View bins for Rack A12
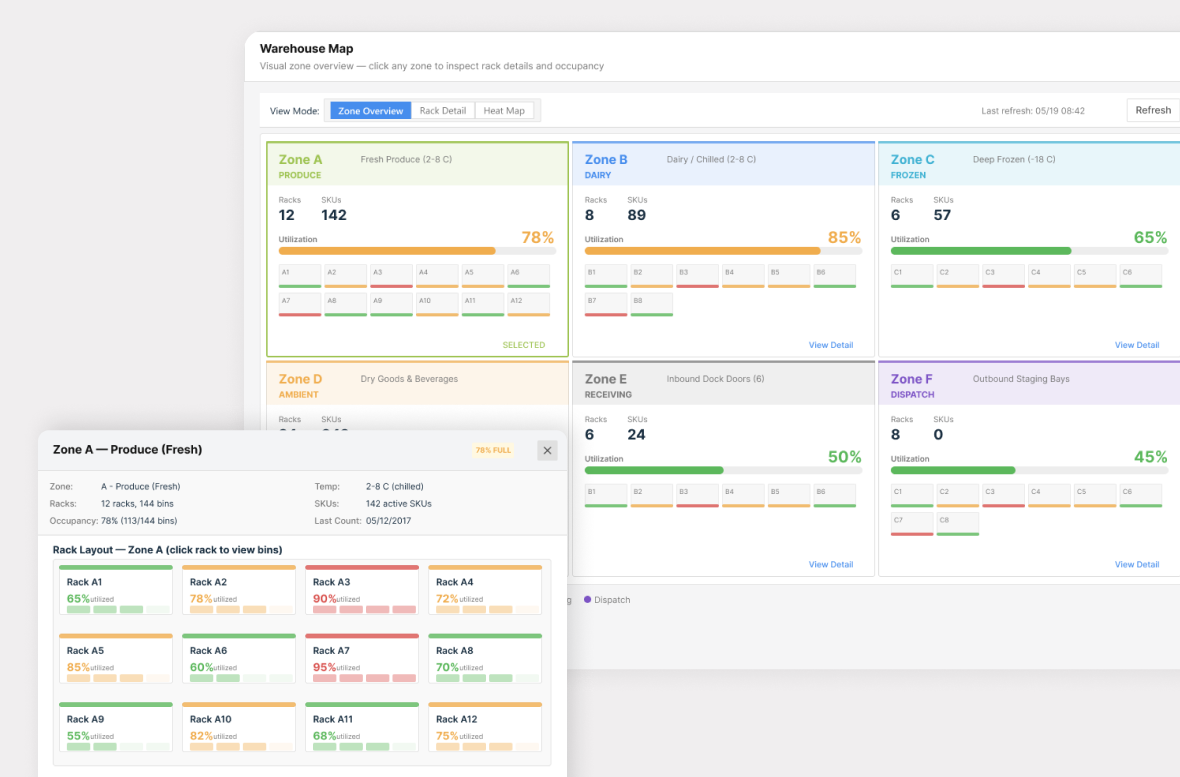 coord(485,727)
